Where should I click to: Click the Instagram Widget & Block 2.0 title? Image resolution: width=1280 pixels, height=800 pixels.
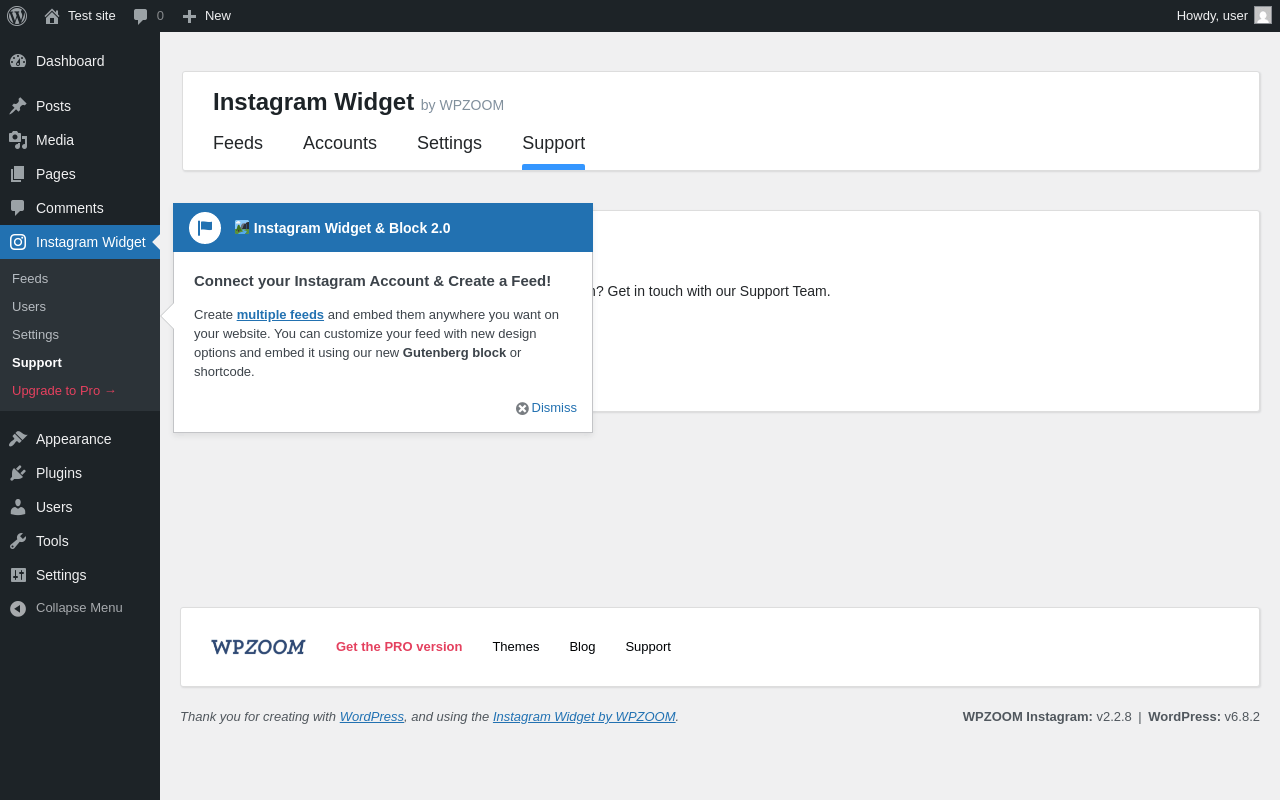tap(352, 228)
